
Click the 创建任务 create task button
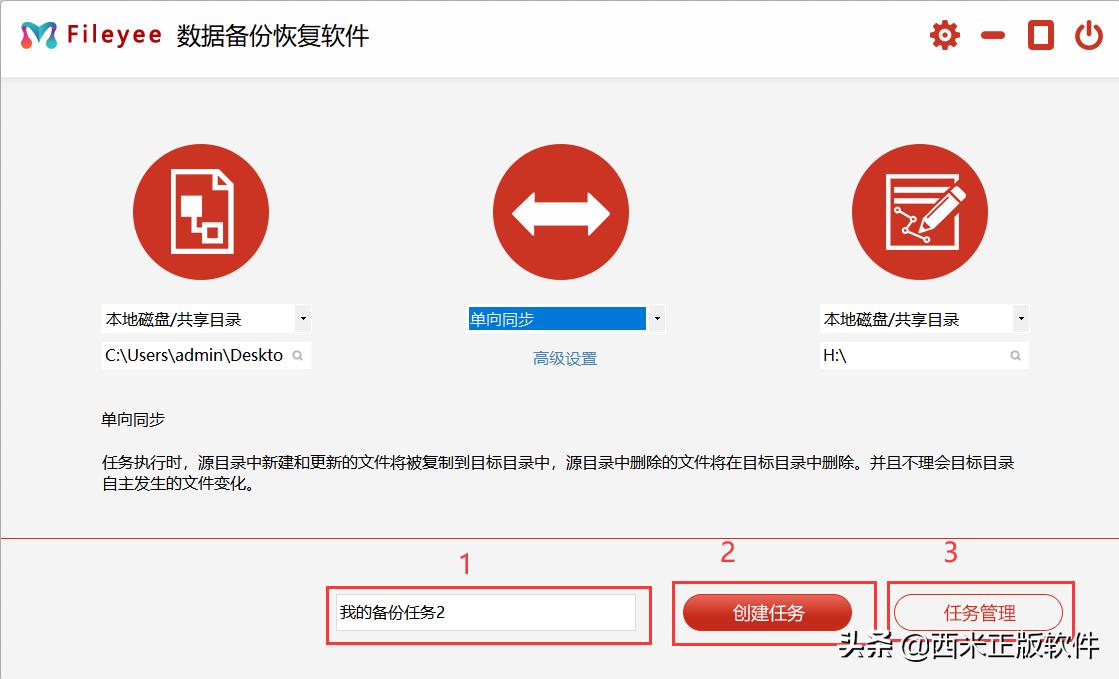pos(767,613)
